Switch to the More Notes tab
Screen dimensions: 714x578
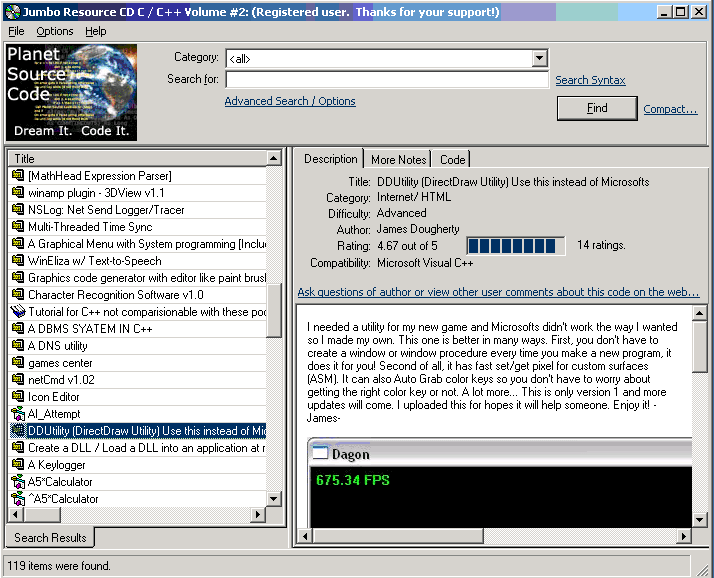click(398, 160)
